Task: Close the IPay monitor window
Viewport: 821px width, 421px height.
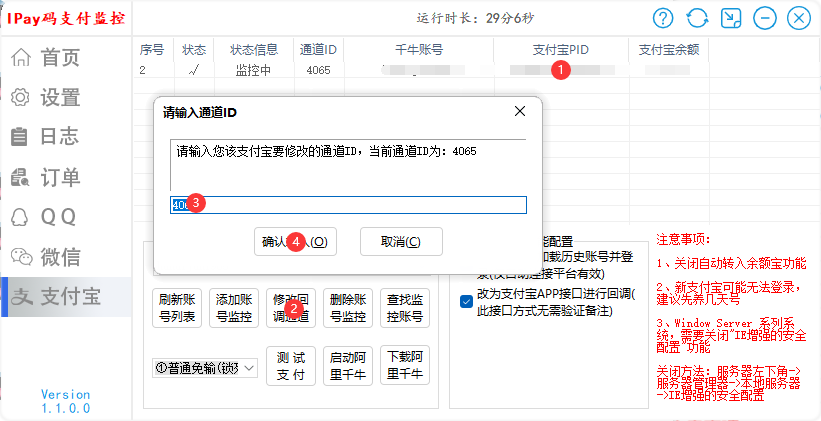Action: [799, 19]
